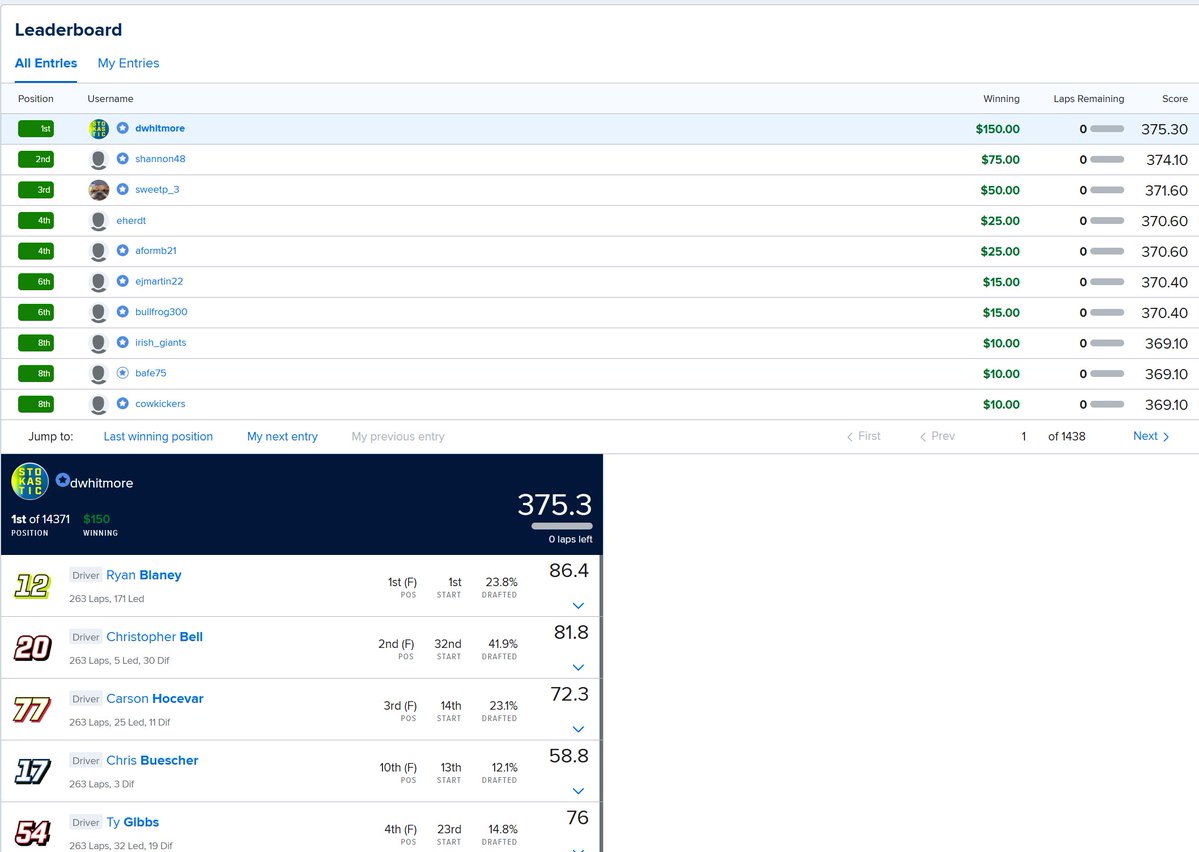Viewport: 1199px width, 852px height.
Task: Click the star badge beside aformb21
Action: (122, 250)
